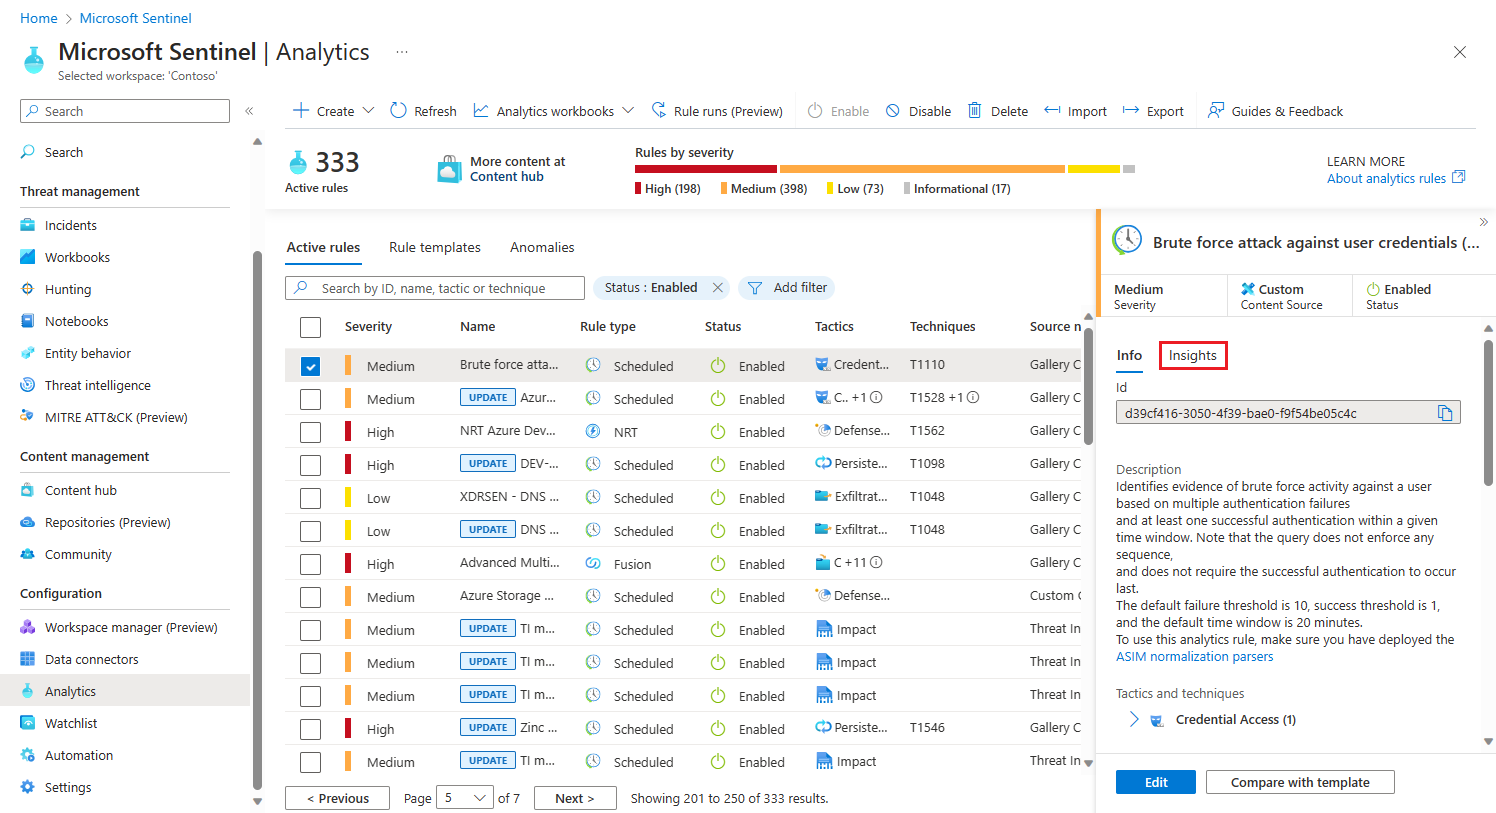Select all rules with the header checkbox
The image size is (1496, 813).
coord(310,326)
